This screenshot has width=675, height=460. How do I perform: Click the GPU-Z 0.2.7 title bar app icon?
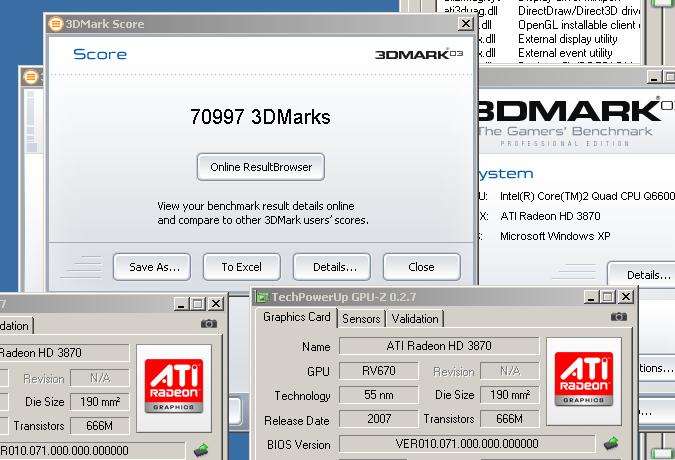[261, 296]
